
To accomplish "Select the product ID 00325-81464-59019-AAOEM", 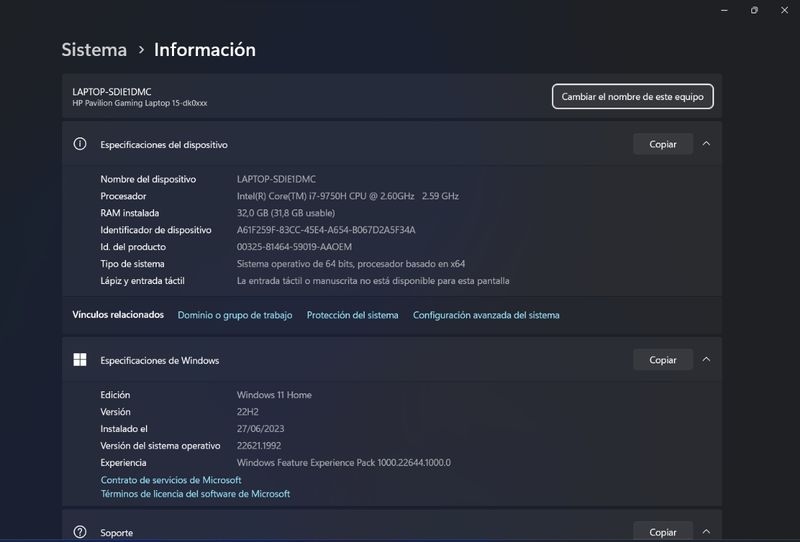I will point(294,247).
